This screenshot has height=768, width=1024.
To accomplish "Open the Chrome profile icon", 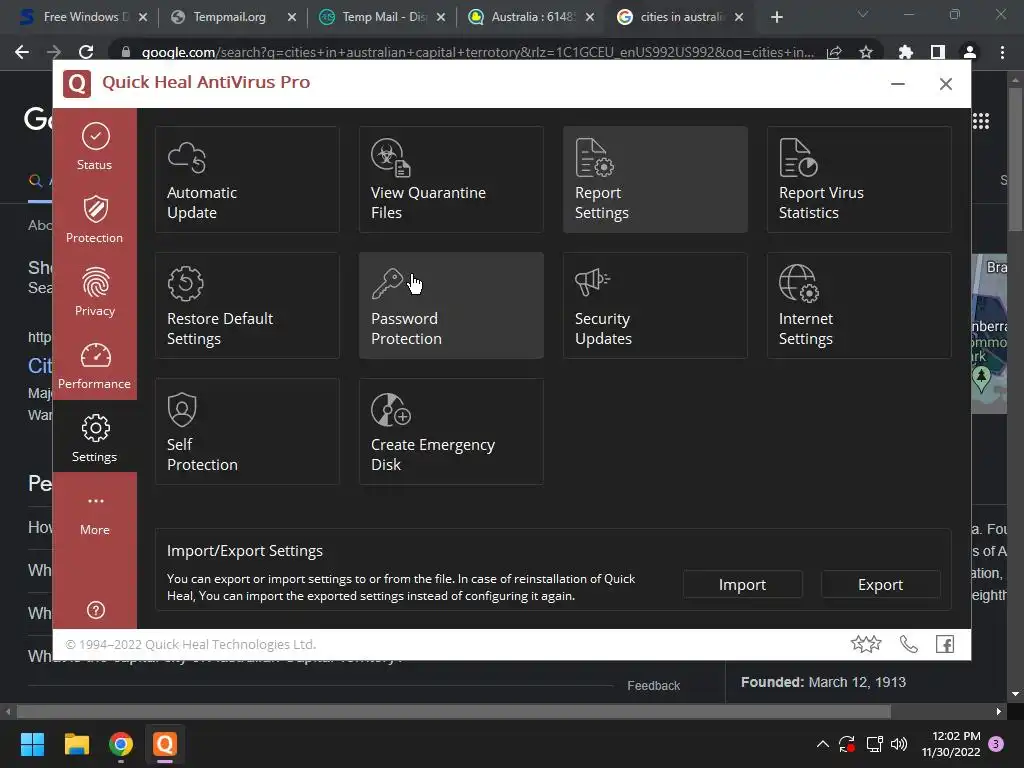I will point(970,52).
